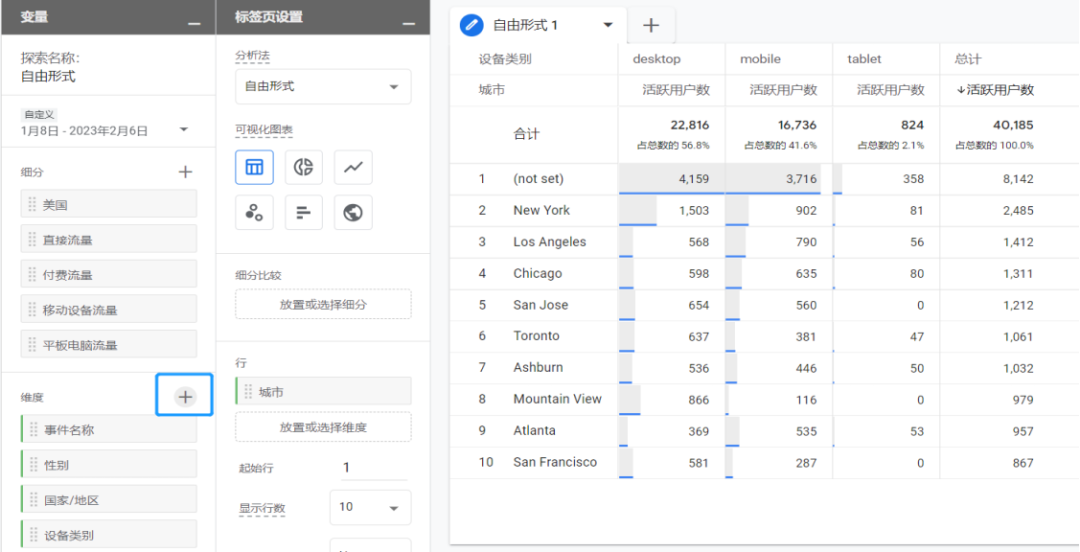Viewport: 1080px width, 552px height.
Task: Click the Ashburn row label
Action: tap(538, 367)
